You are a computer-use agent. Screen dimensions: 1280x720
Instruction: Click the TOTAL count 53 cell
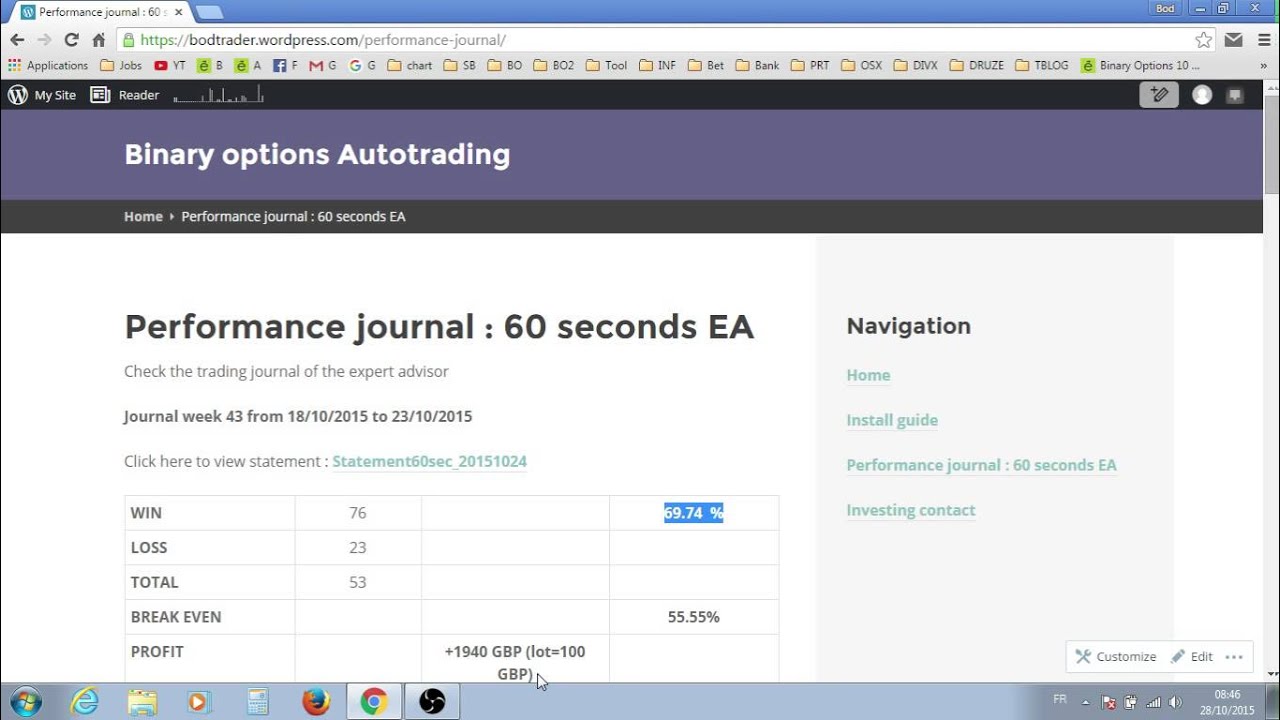[357, 582]
